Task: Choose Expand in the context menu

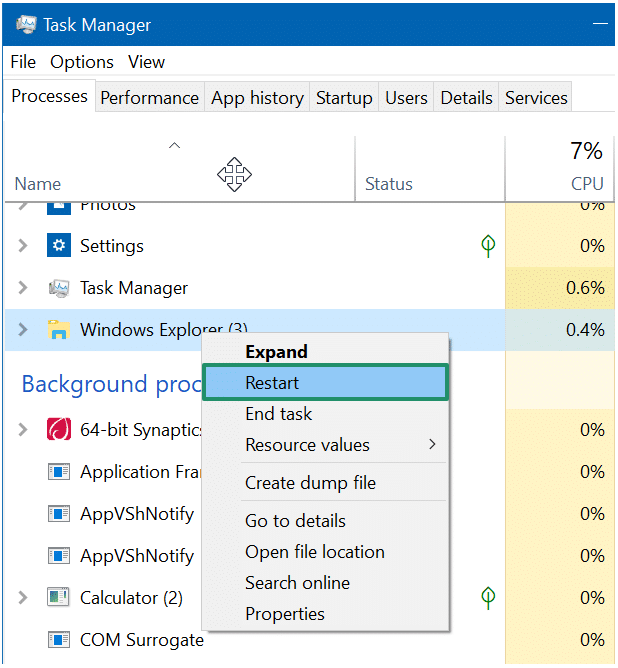Action: 325,351
